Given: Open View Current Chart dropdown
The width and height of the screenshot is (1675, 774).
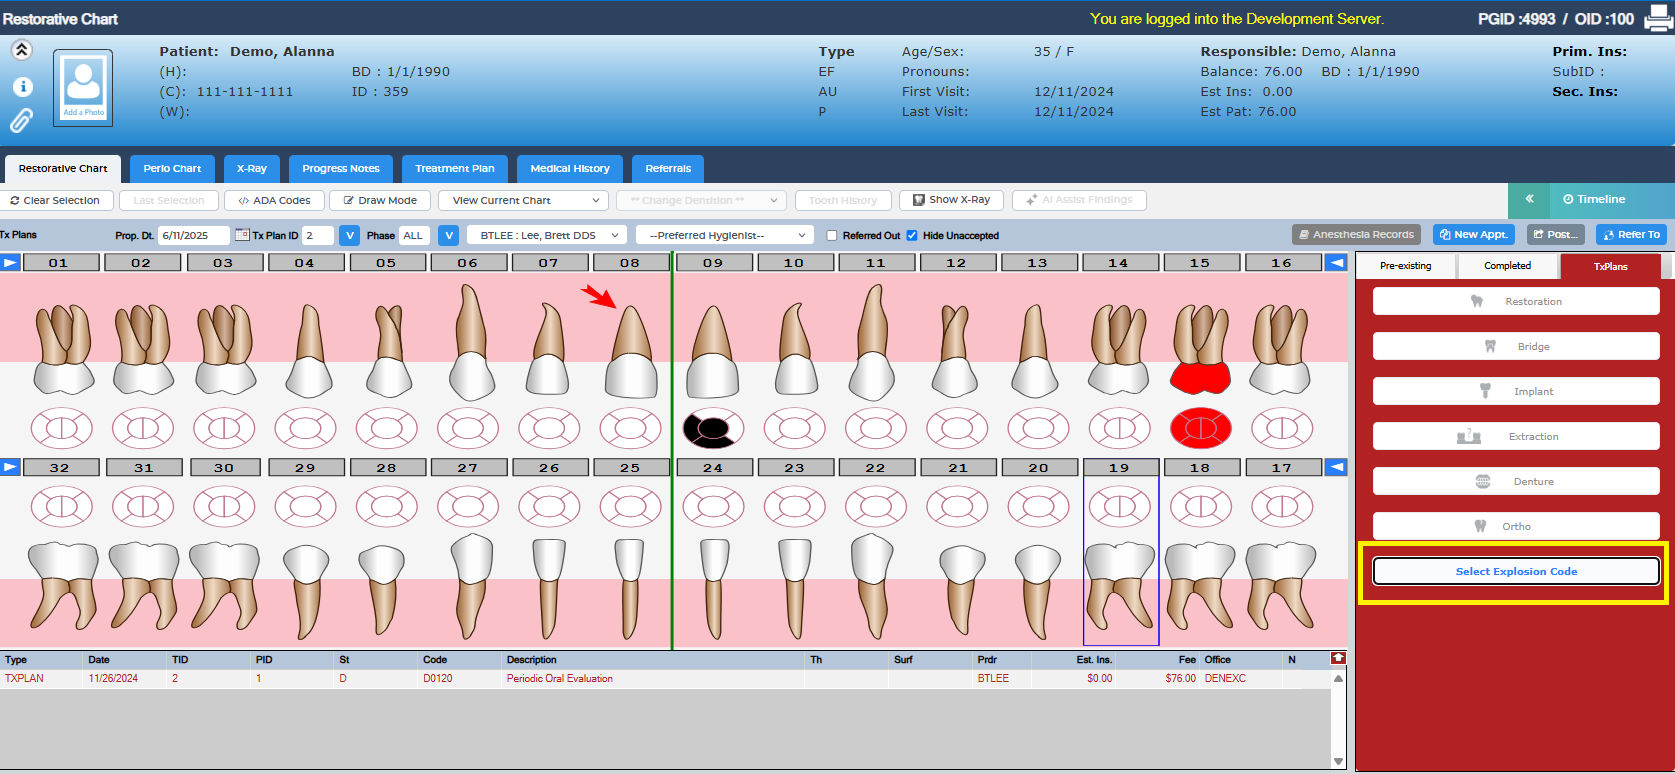Looking at the screenshot, I should (523, 200).
